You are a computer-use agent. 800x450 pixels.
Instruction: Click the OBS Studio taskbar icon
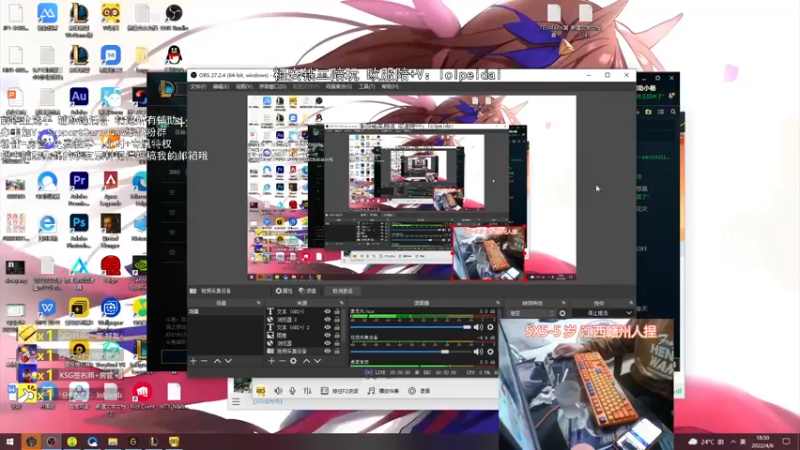52,442
